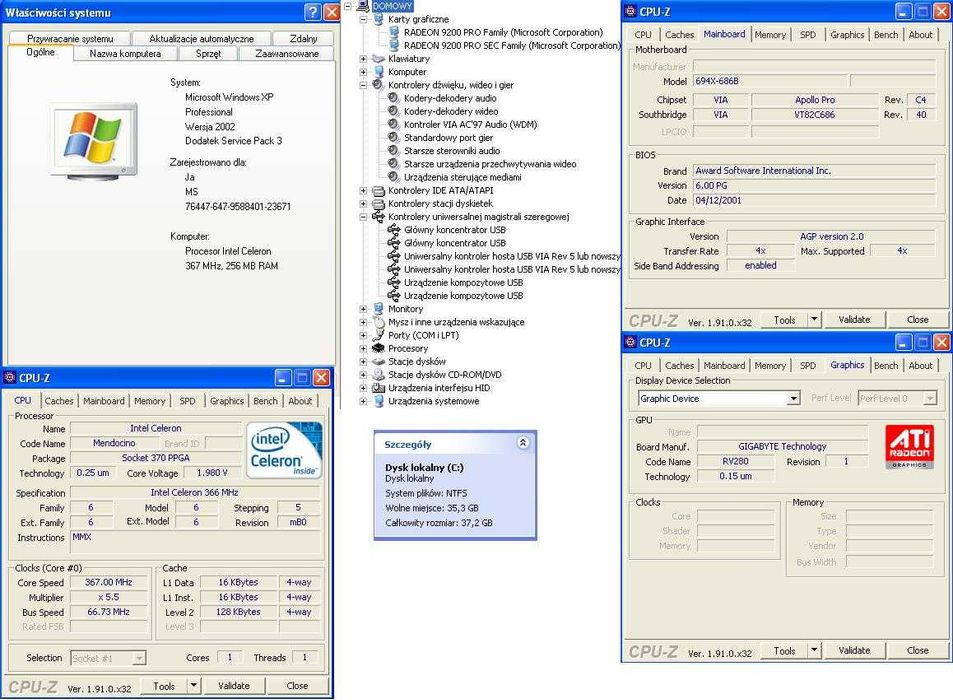Click the Standardowy port gier icon
This screenshot has height=700, width=953.
tap(394, 138)
